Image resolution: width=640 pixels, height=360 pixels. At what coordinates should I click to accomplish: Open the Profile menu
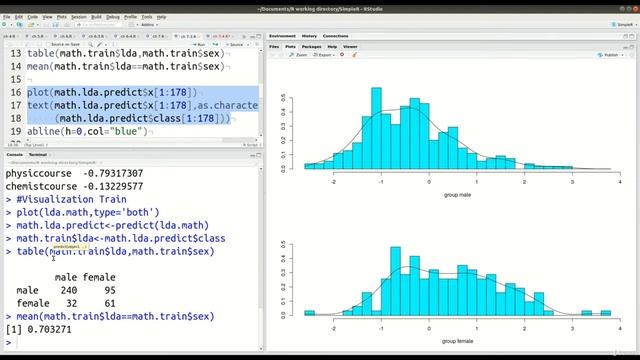click(x=130, y=17)
